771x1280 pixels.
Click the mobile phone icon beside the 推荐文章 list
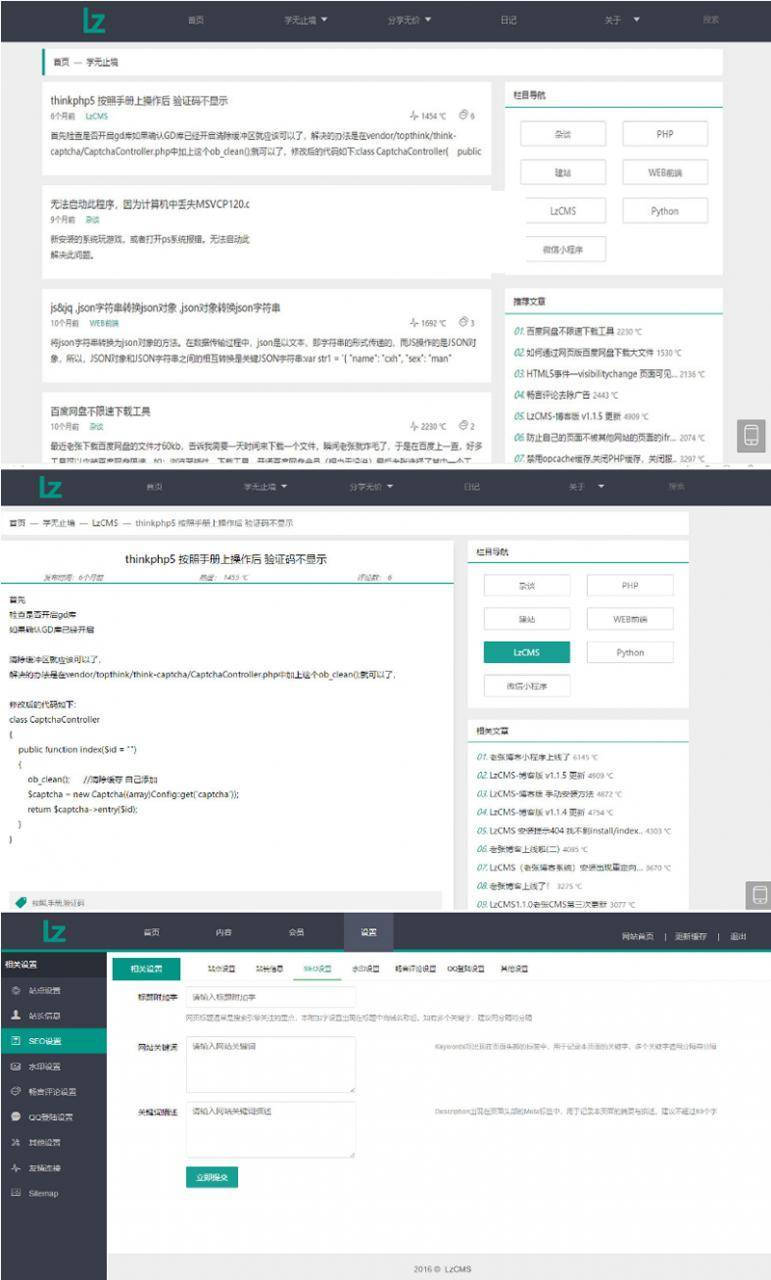(751, 436)
